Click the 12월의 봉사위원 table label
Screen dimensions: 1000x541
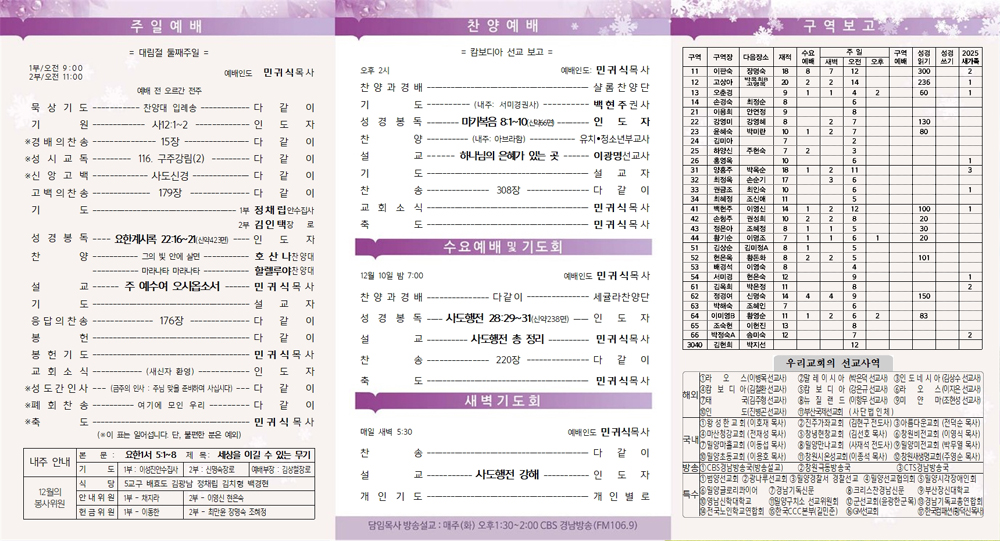coord(47,502)
